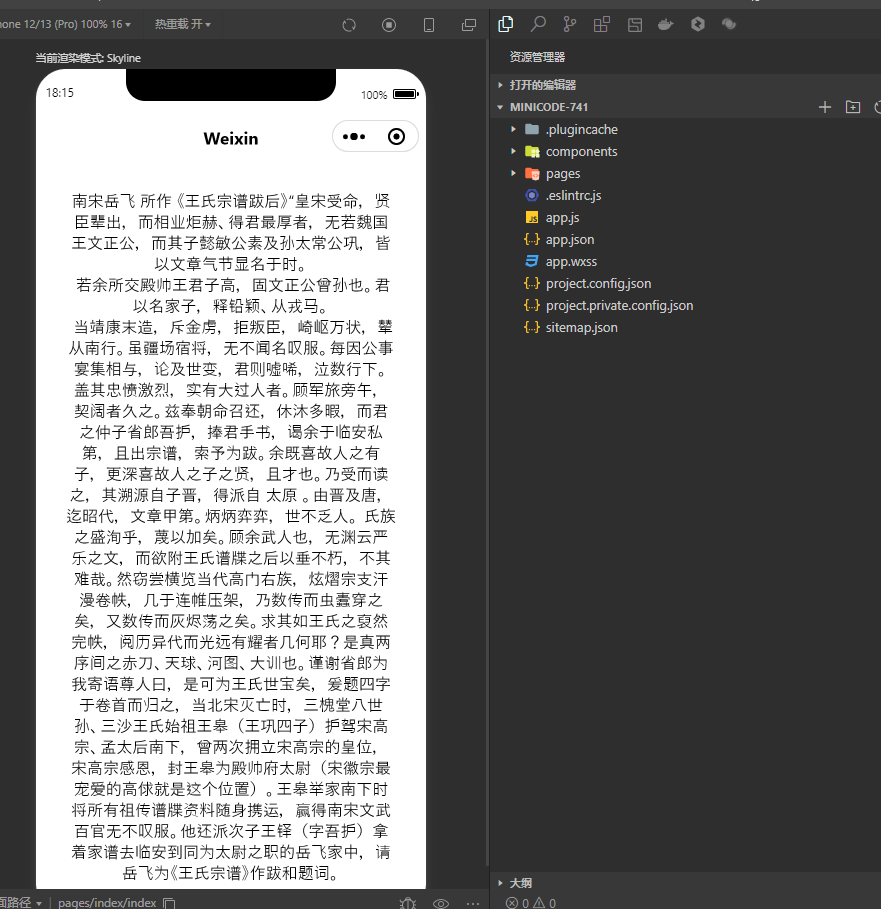Click the refresh simulator icon

tap(349, 25)
